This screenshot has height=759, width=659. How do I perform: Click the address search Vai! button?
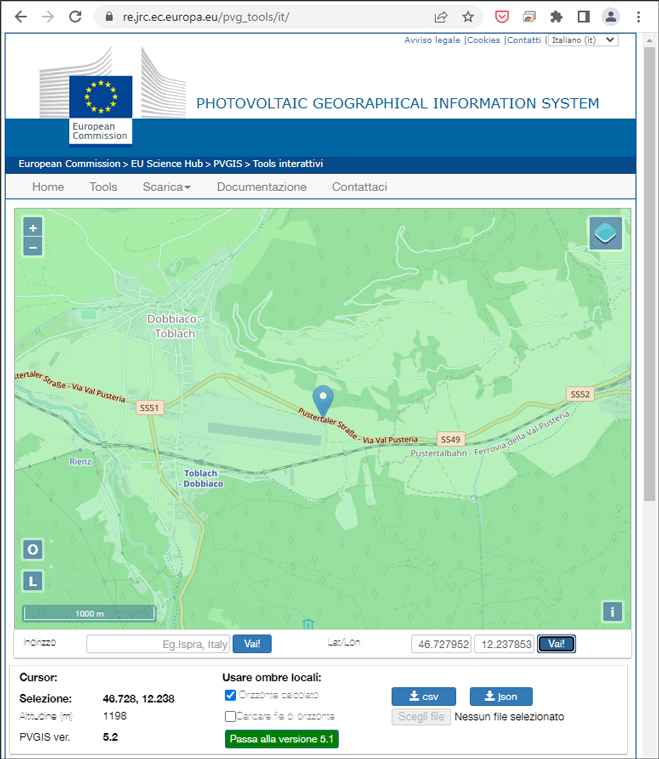[x=252, y=644]
